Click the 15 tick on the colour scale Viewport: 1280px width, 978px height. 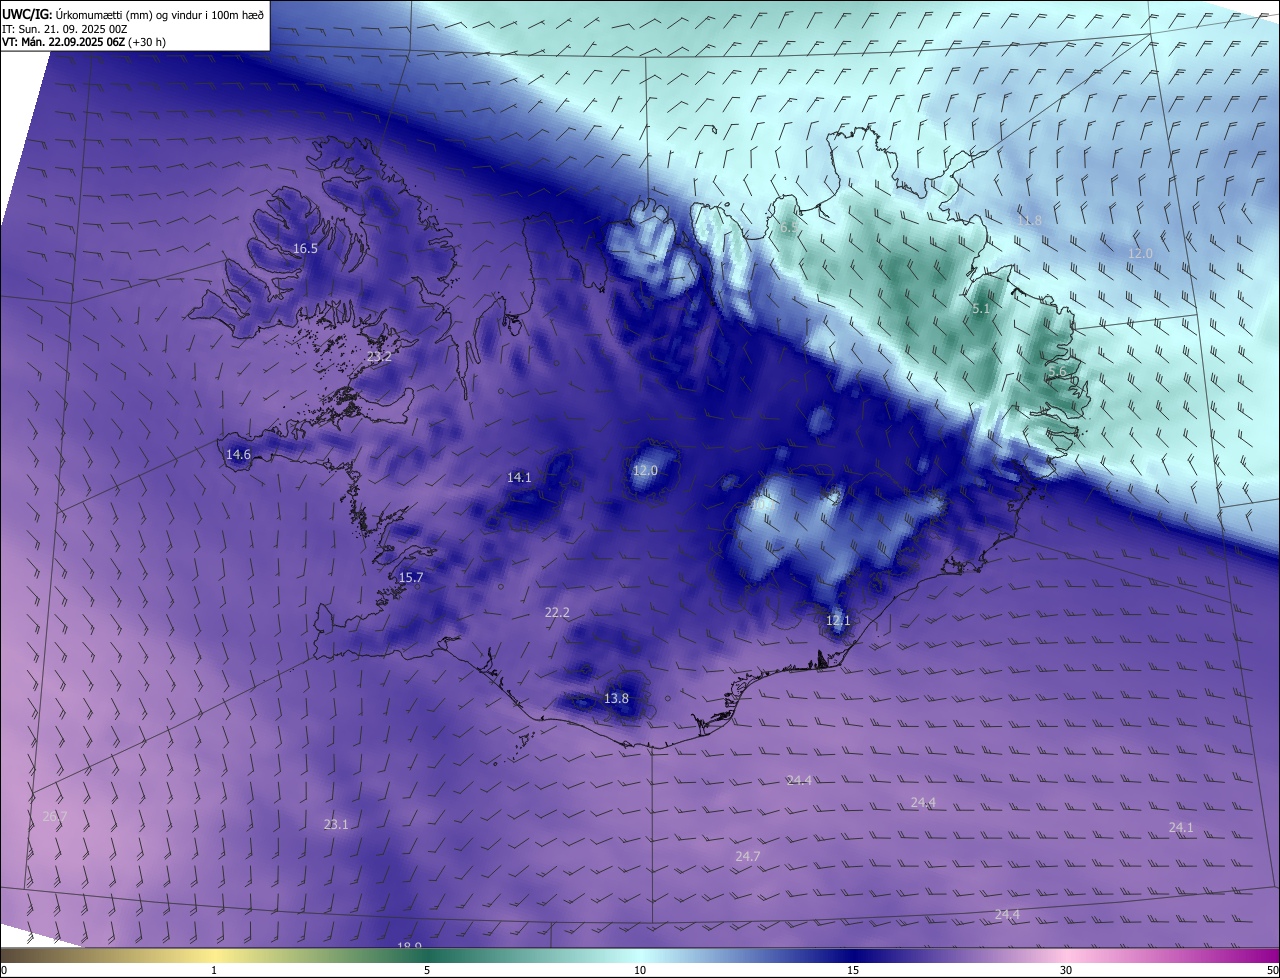[853, 970]
